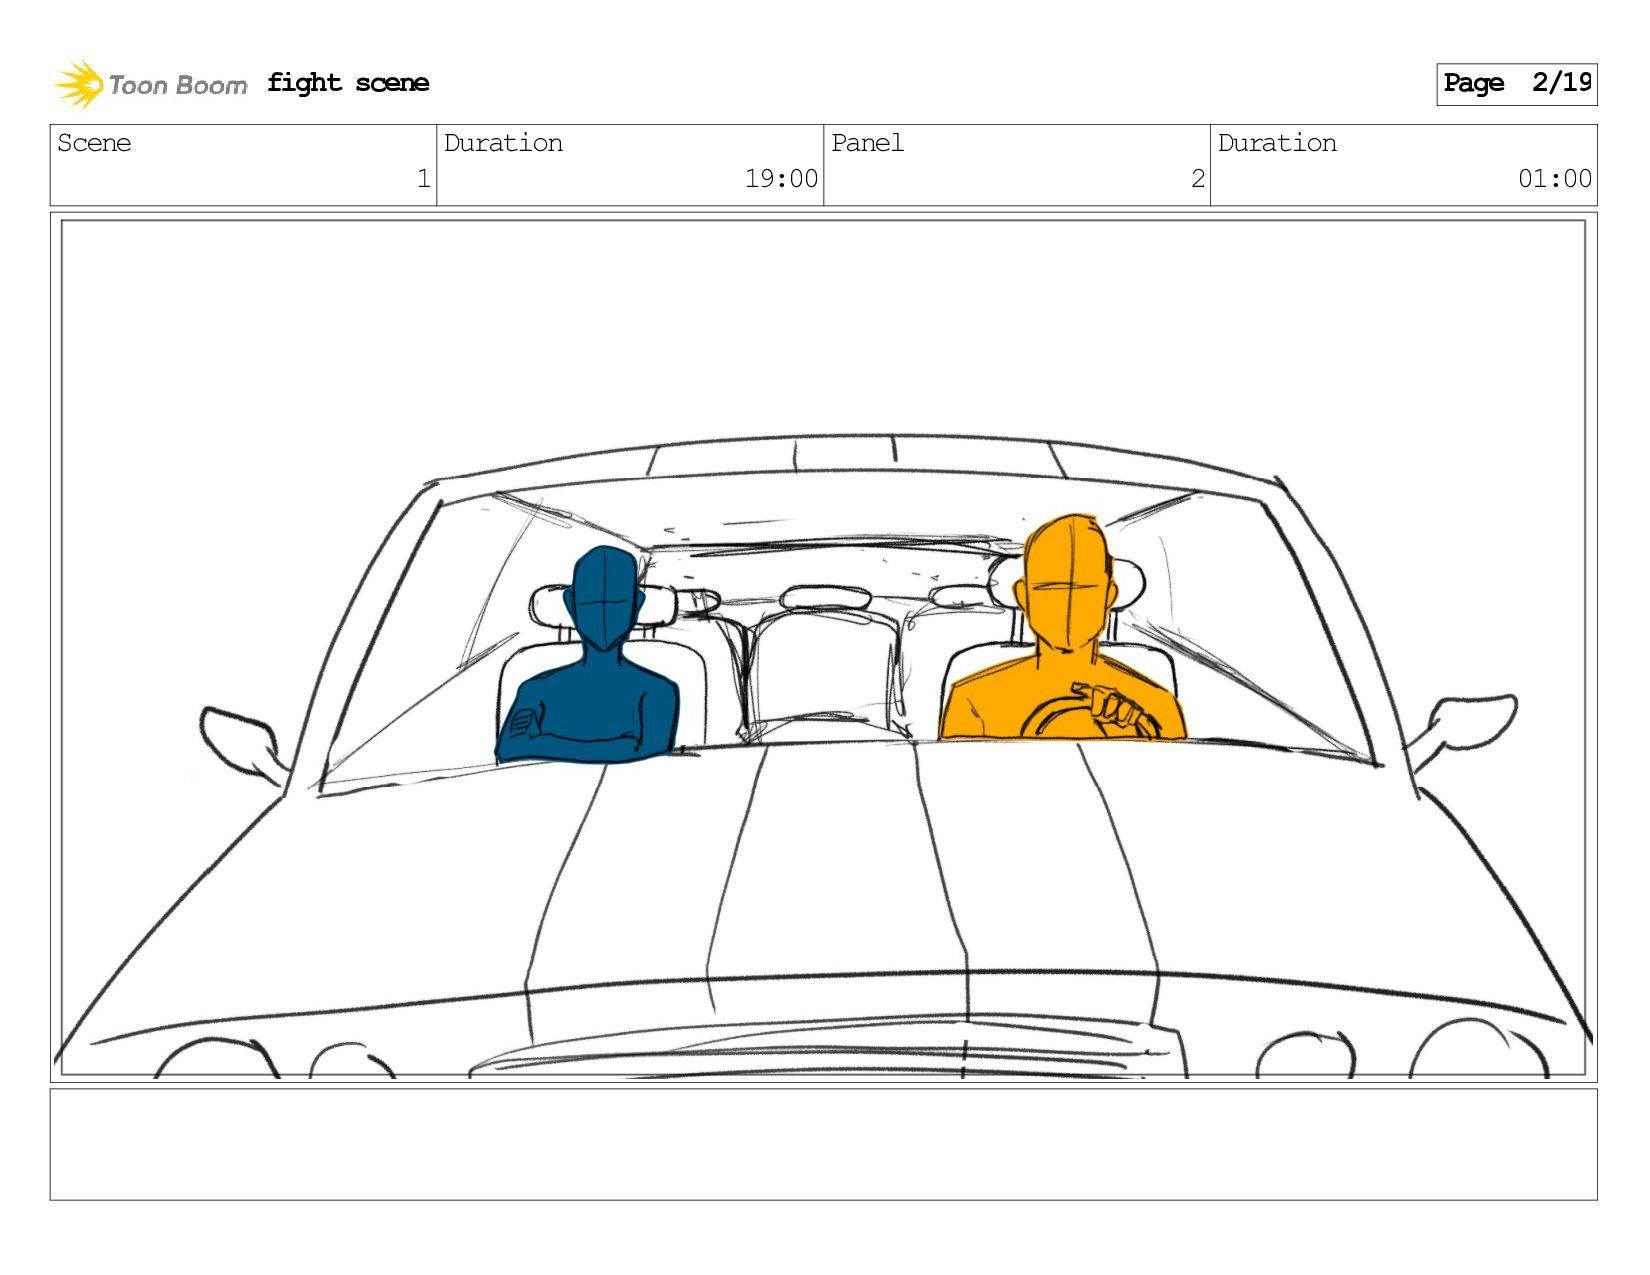This screenshot has width=1650, height=1275.
Task: Select the 'fight scene' title text
Action: tap(348, 83)
